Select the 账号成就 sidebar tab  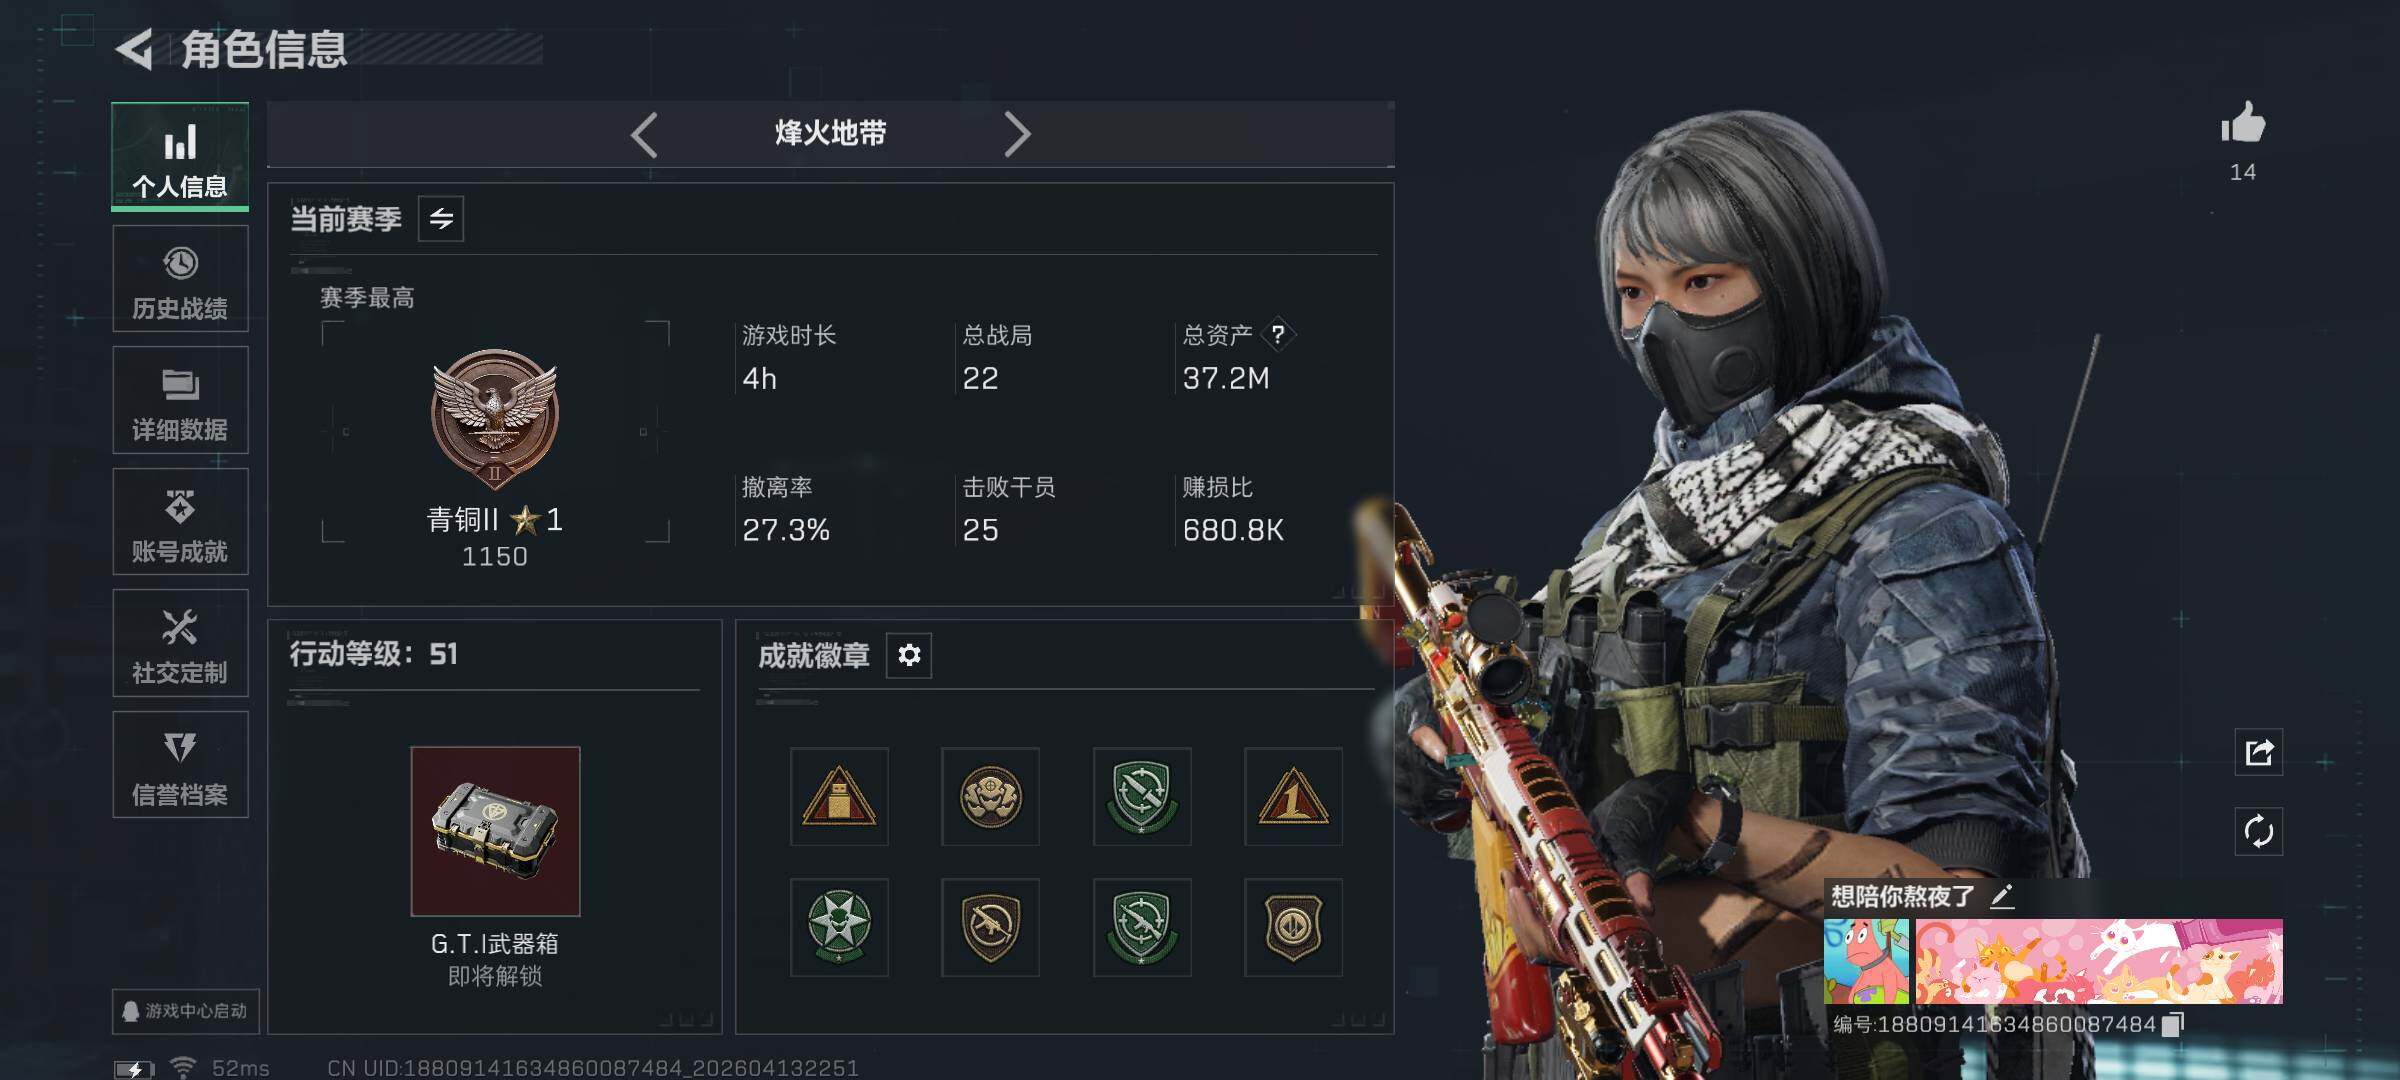pyautogui.click(x=180, y=522)
